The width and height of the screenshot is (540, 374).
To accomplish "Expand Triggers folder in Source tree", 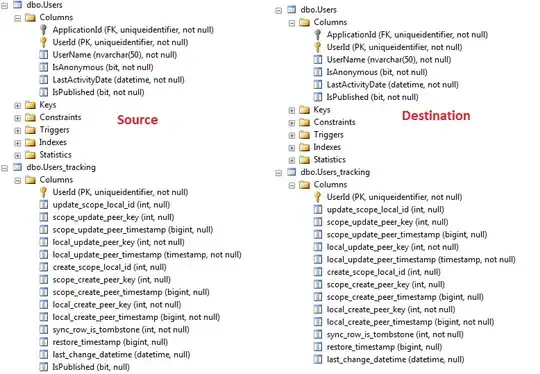I will (17, 131).
